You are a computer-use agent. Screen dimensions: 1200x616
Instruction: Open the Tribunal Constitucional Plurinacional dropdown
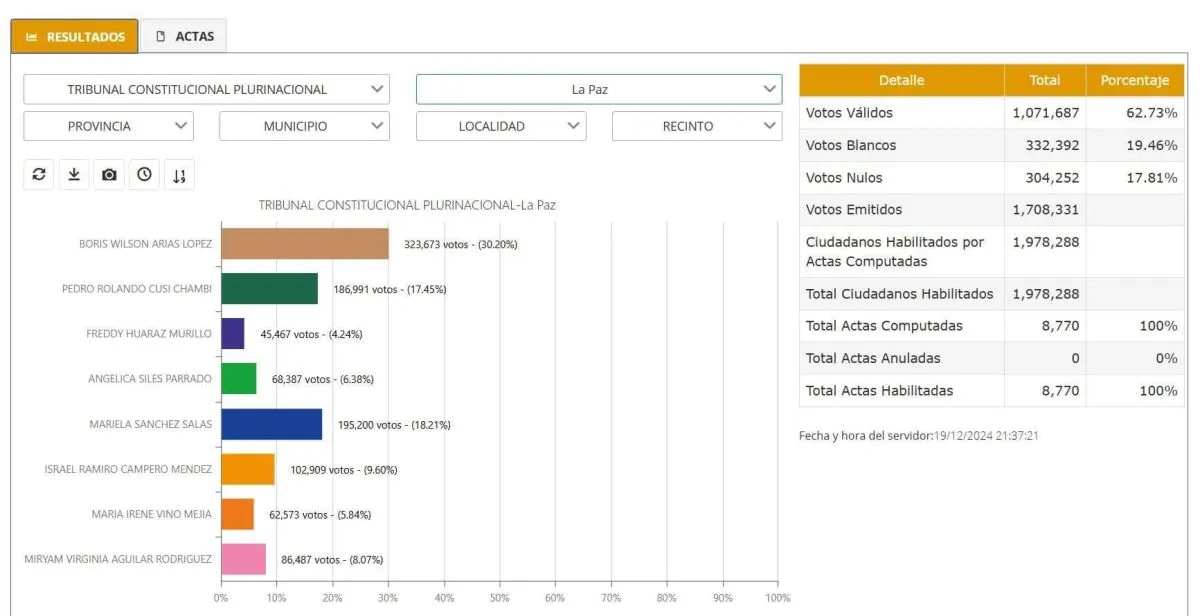[206, 89]
